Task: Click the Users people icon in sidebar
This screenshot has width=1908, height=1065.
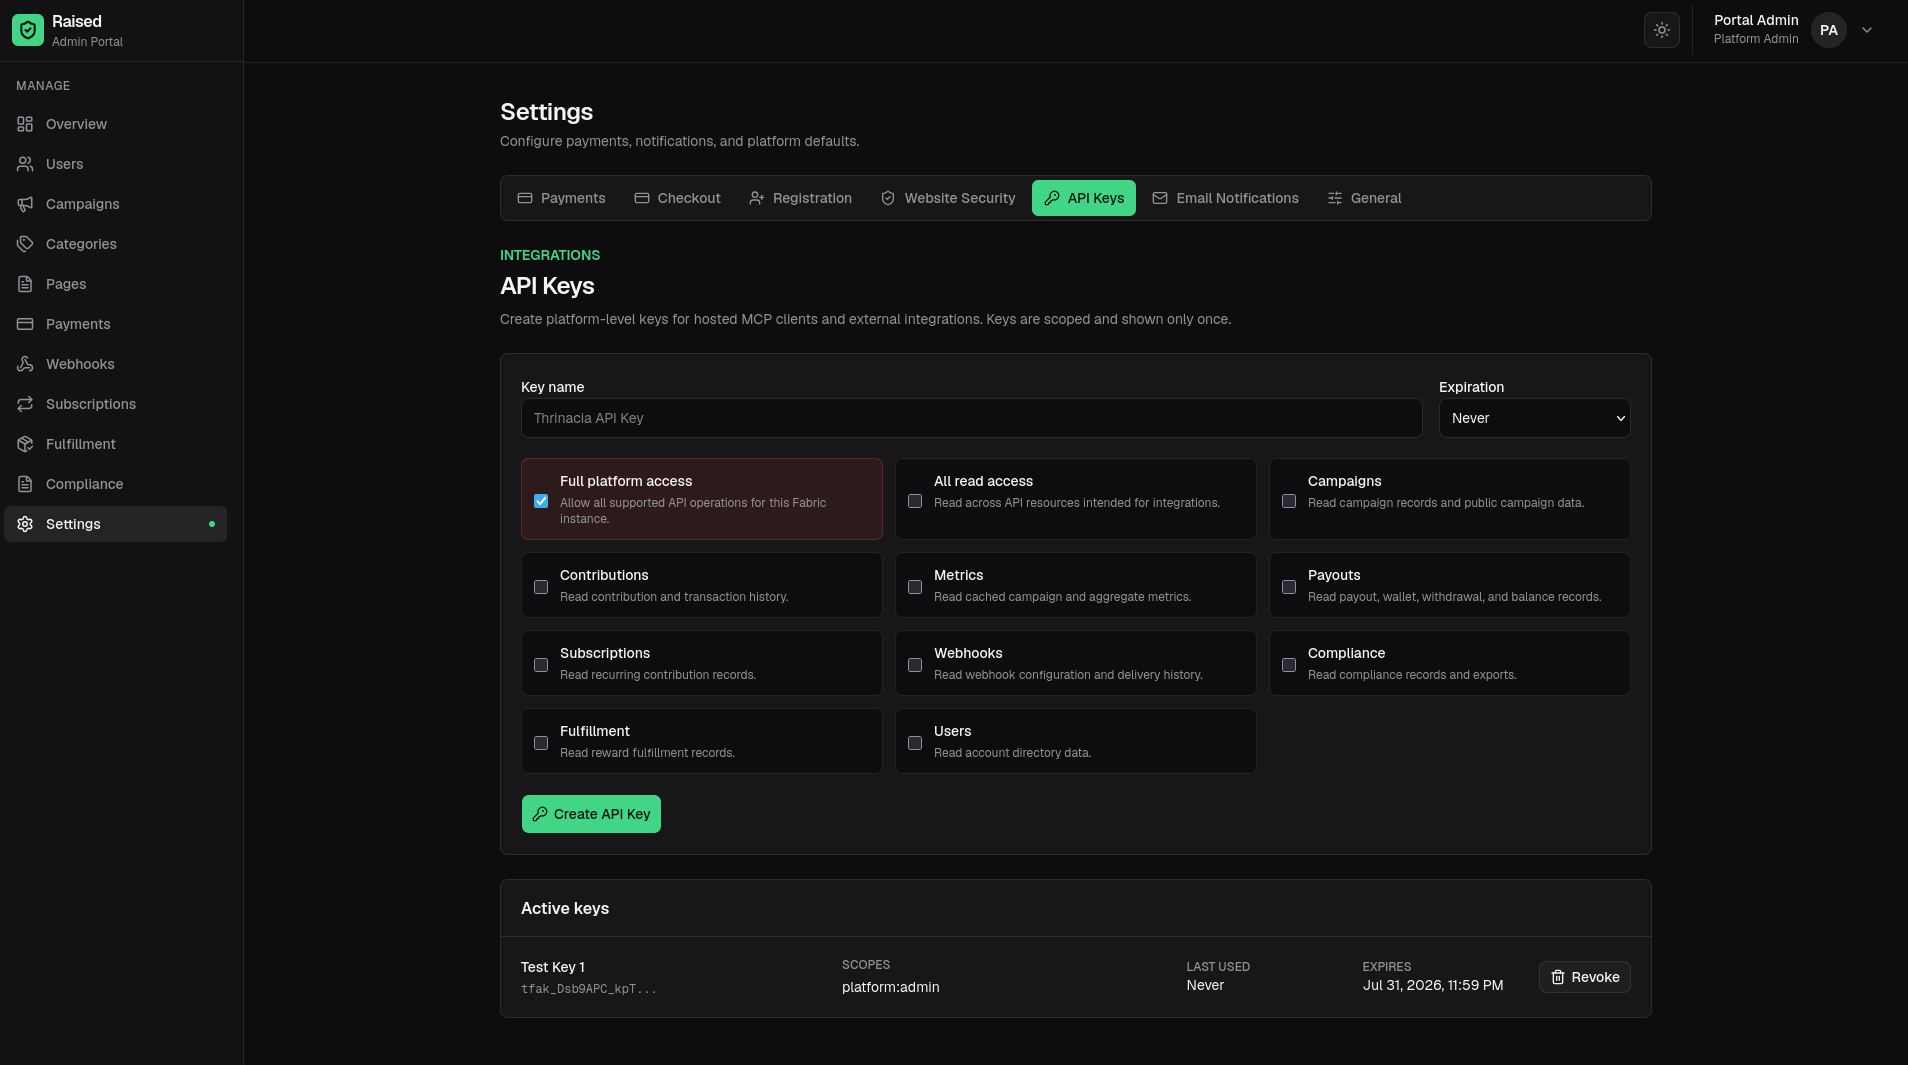Action: coord(25,164)
